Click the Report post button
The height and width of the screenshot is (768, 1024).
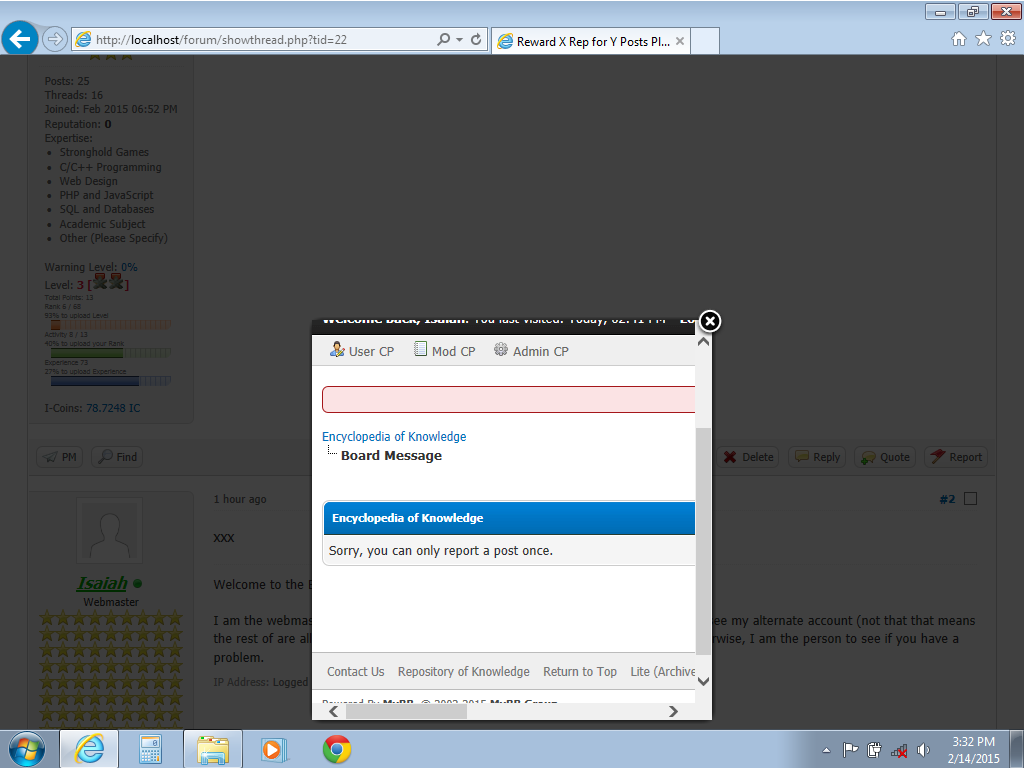tap(956, 457)
